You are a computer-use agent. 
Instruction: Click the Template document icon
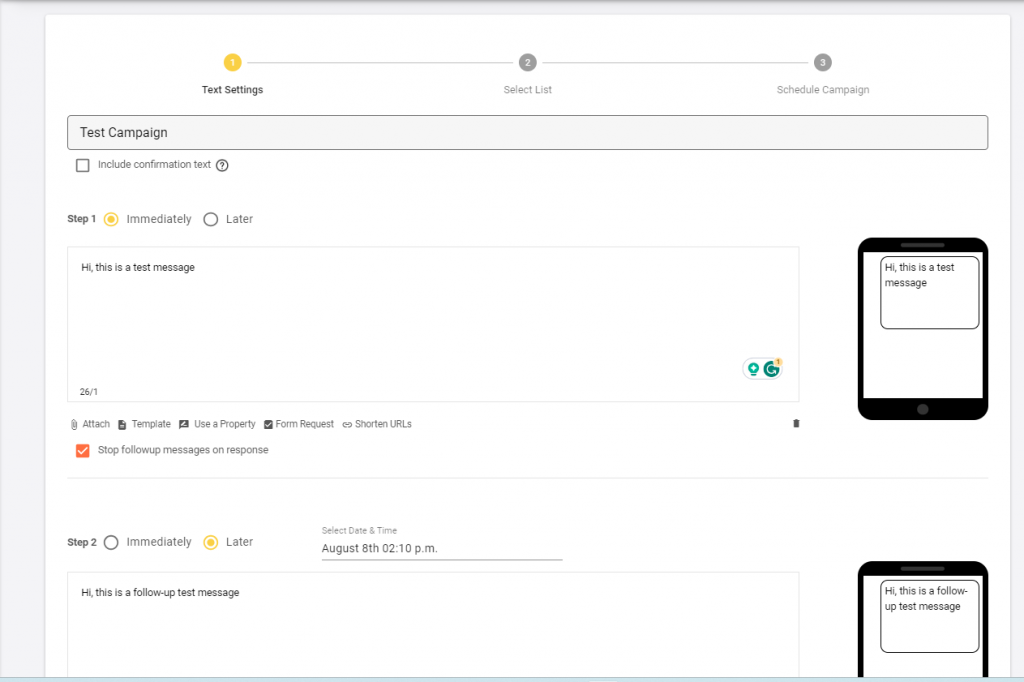[x=122, y=425]
